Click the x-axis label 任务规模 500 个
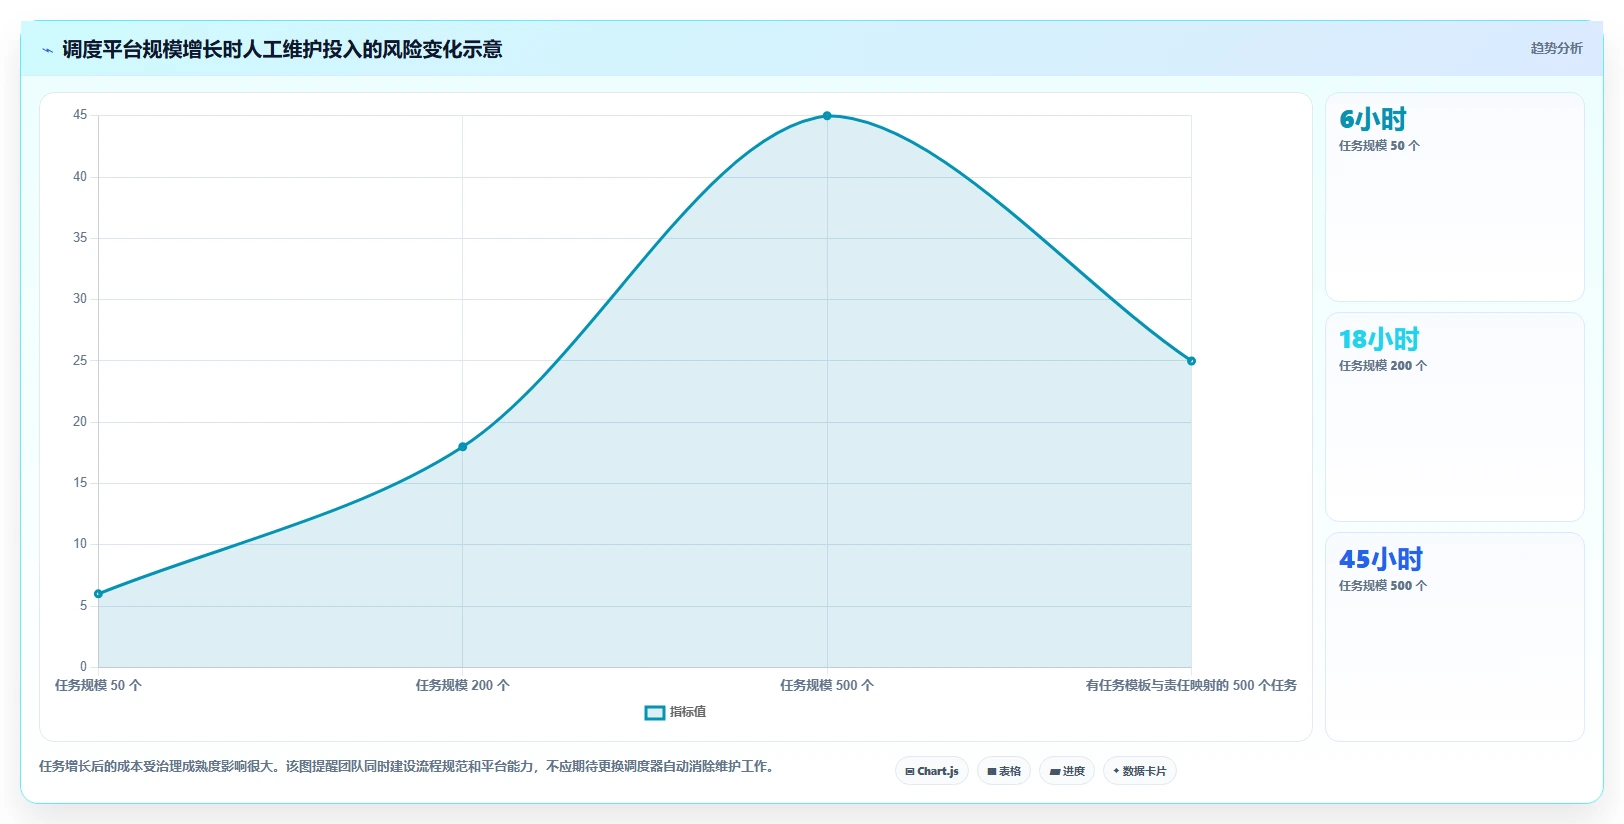The width and height of the screenshot is (1624, 824). click(827, 685)
